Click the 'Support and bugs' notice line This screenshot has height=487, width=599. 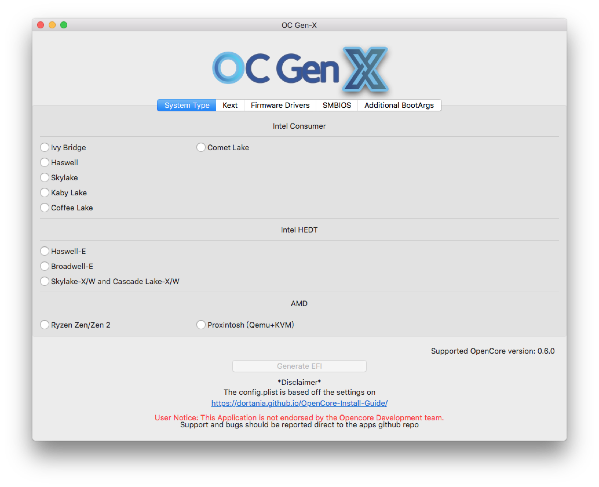tap(299, 425)
